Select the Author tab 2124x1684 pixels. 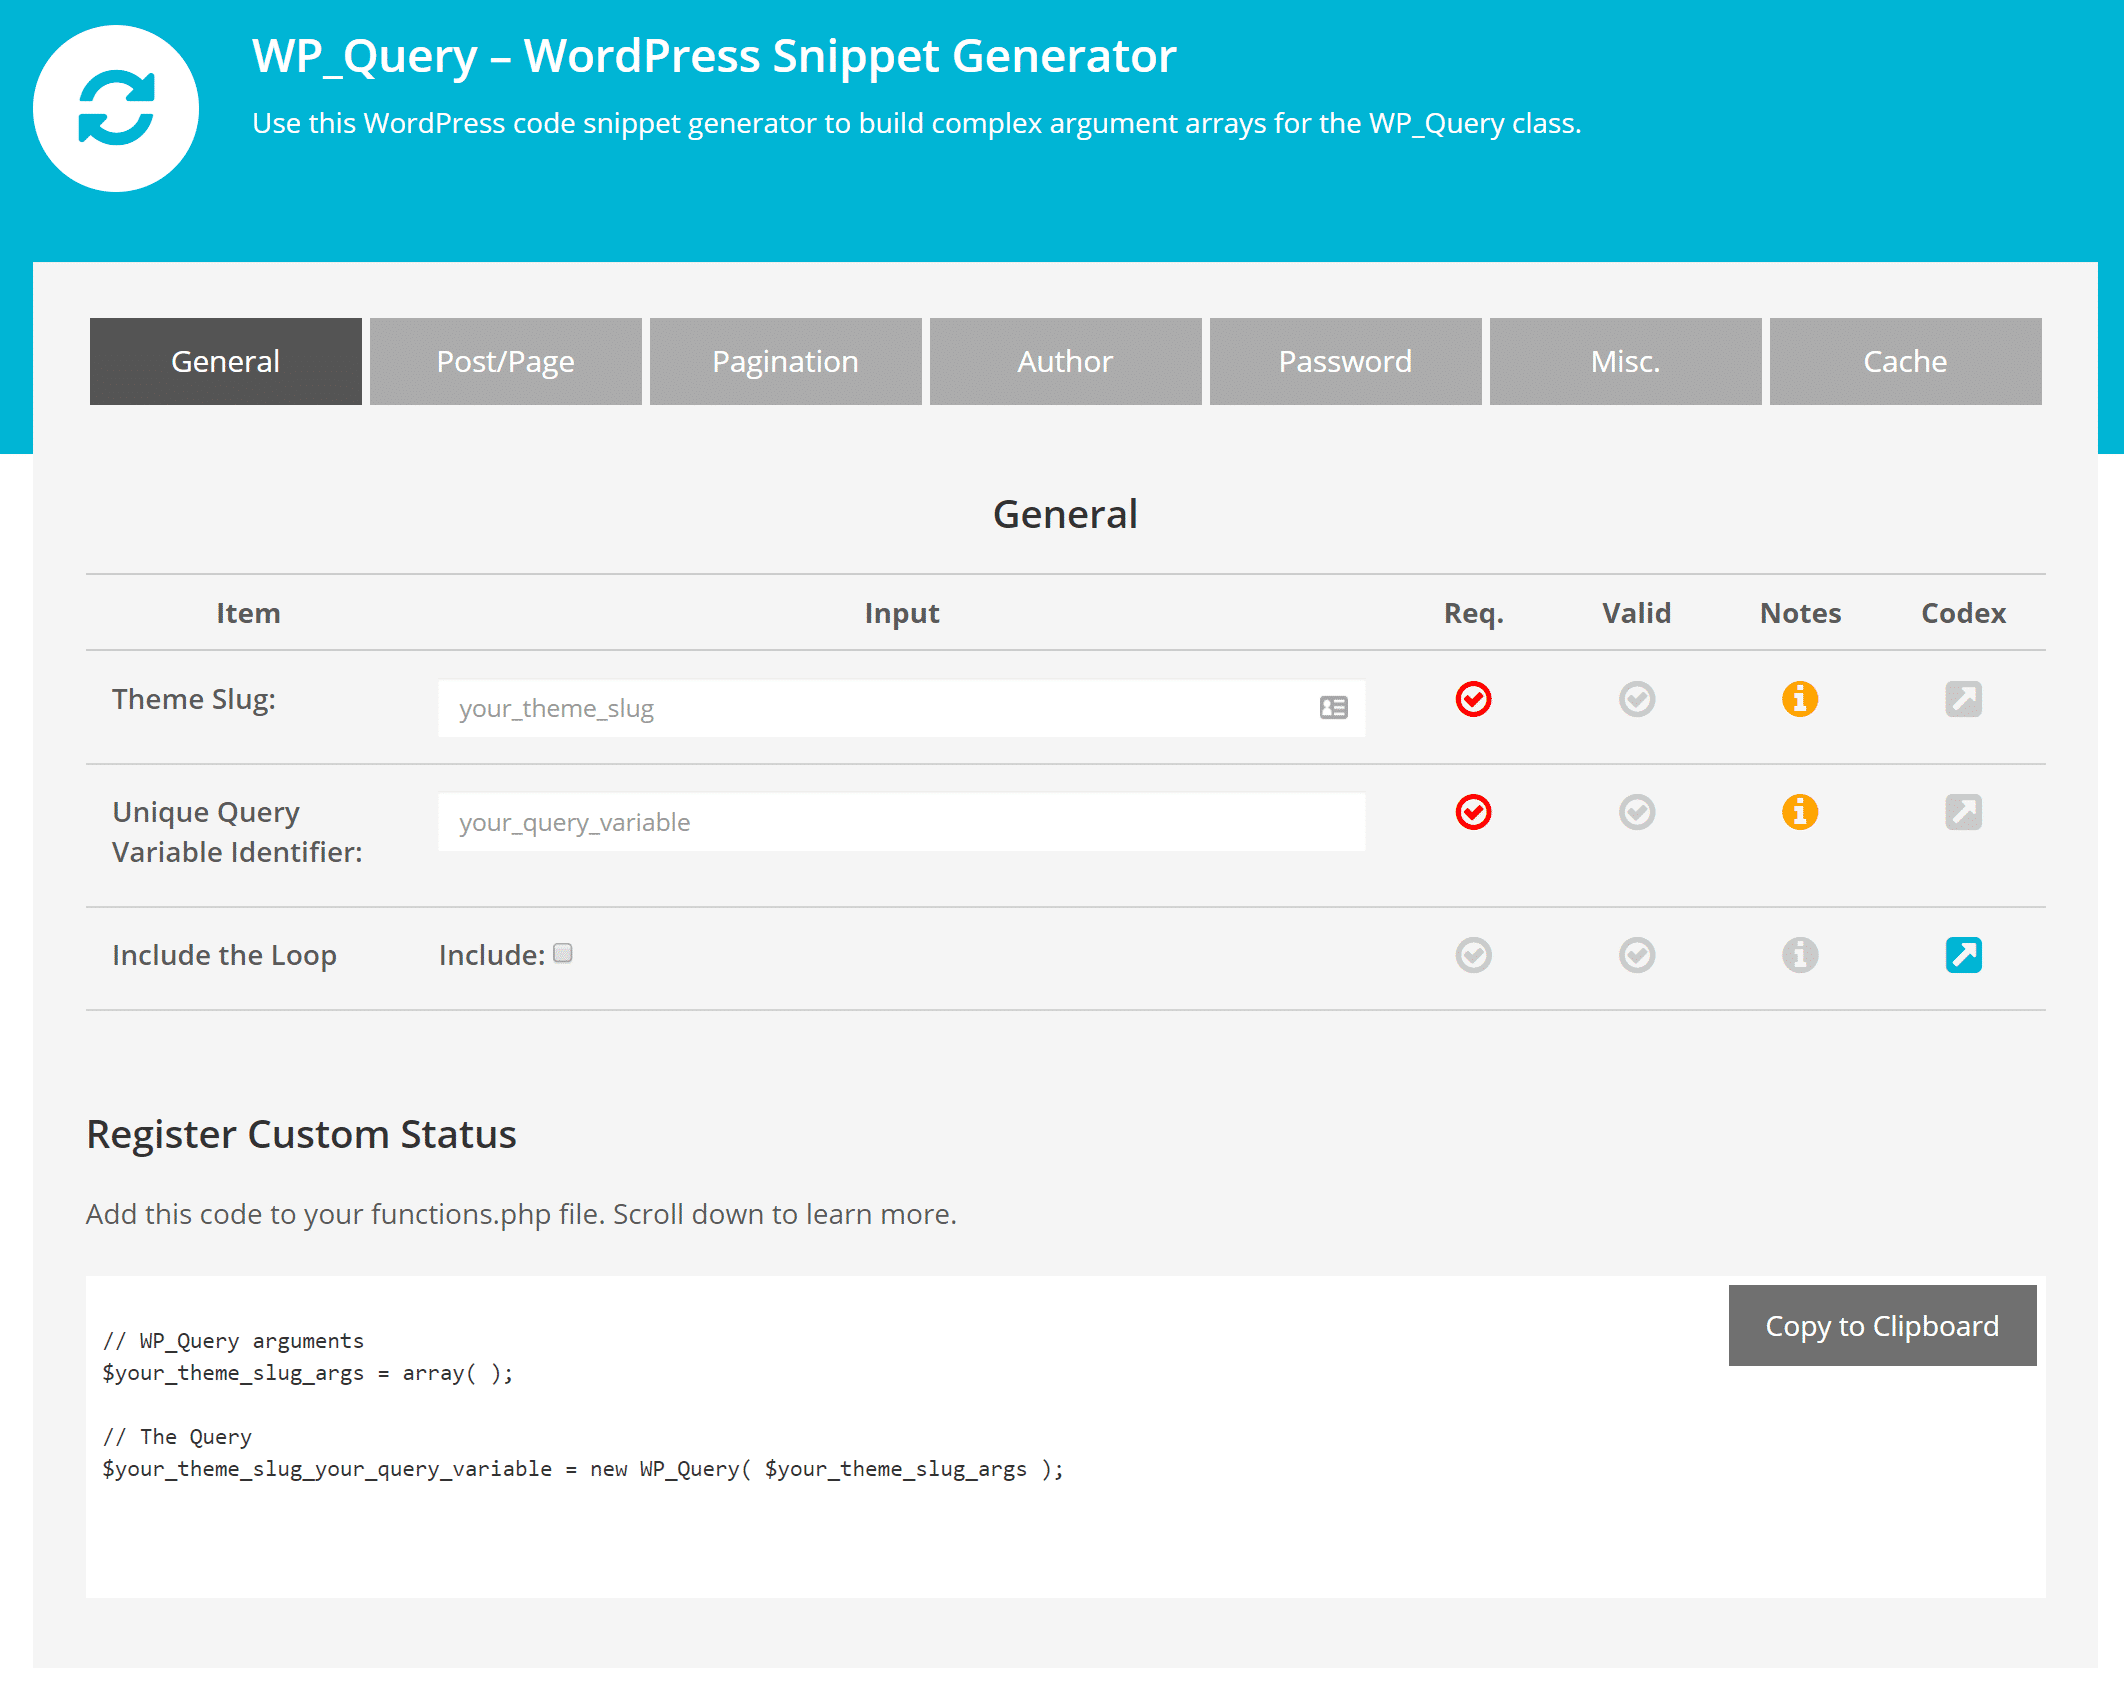1064,362
